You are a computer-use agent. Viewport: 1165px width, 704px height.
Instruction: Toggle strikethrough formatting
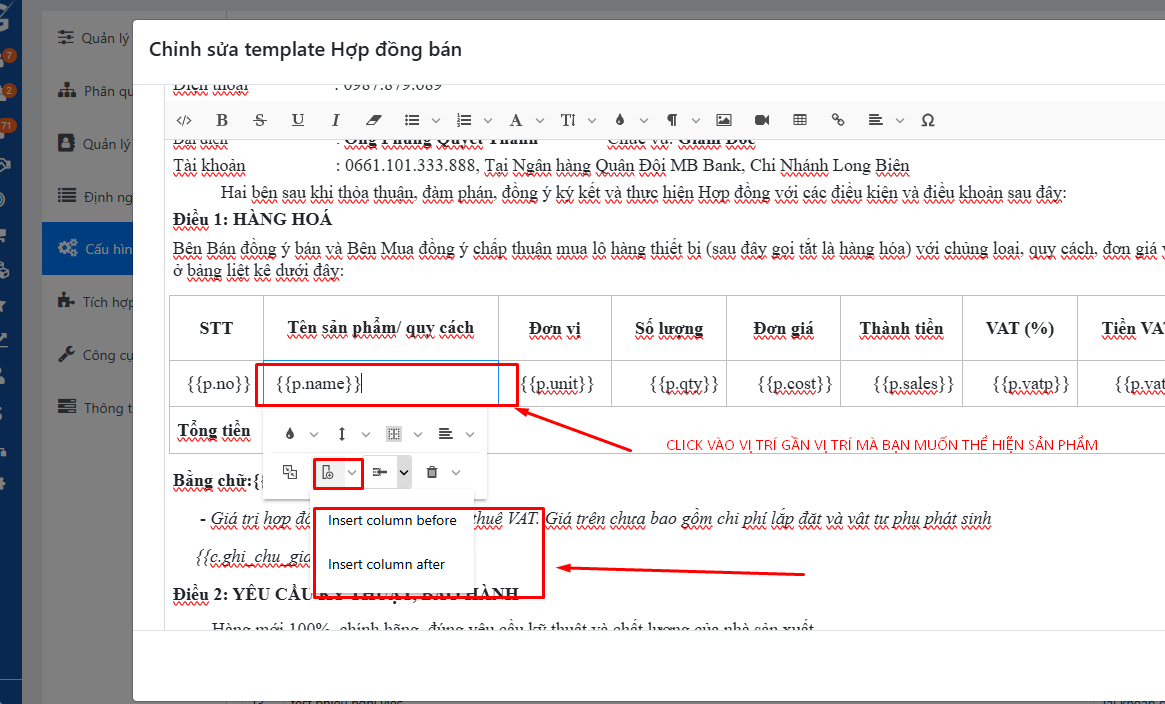260,120
